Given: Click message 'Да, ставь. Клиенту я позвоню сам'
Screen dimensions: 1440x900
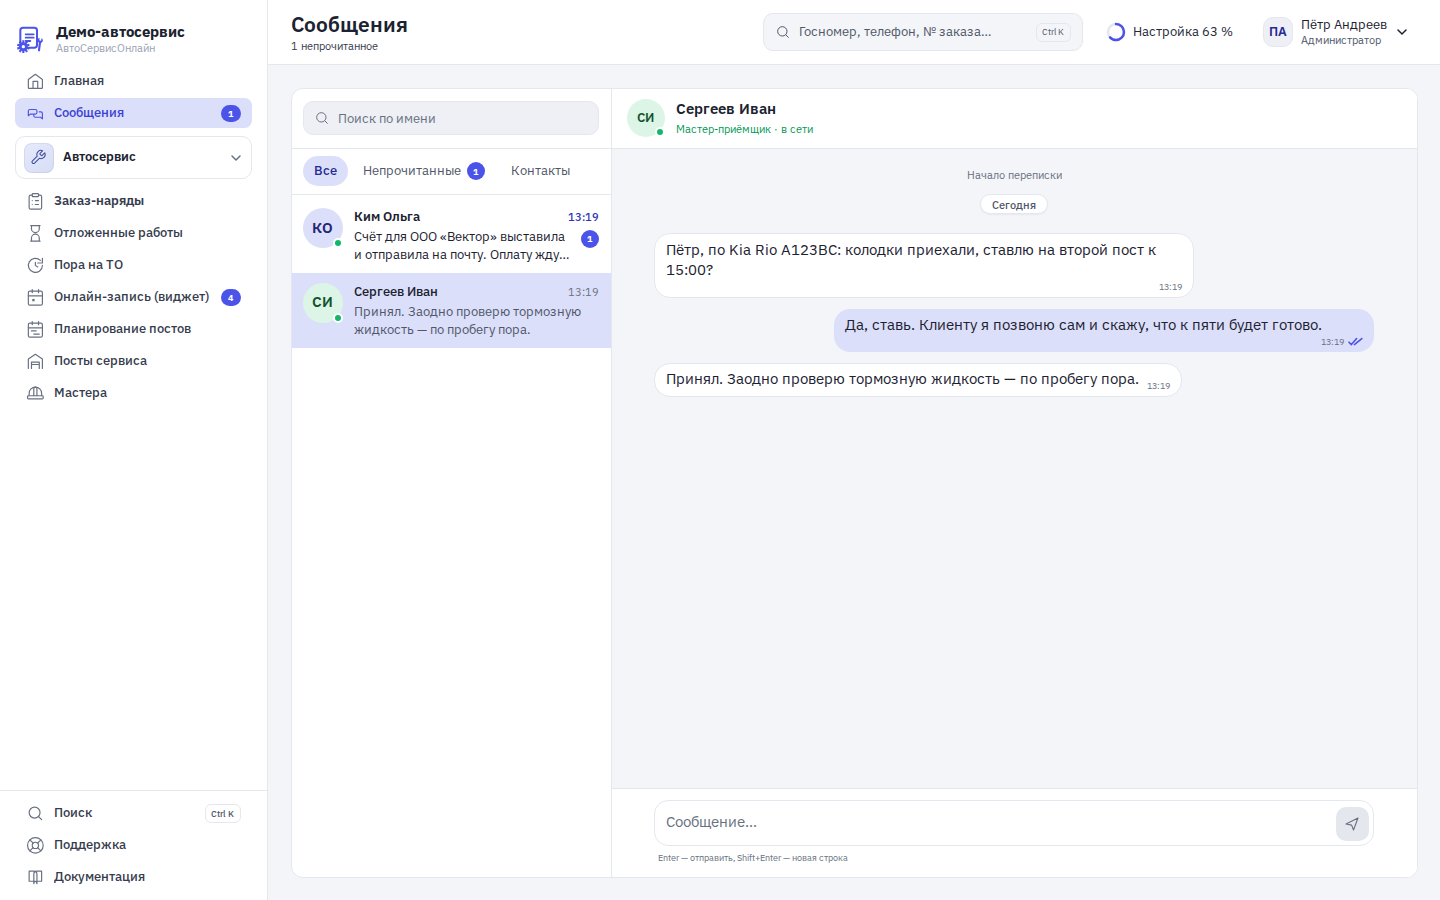Looking at the screenshot, I should point(1103,330).
